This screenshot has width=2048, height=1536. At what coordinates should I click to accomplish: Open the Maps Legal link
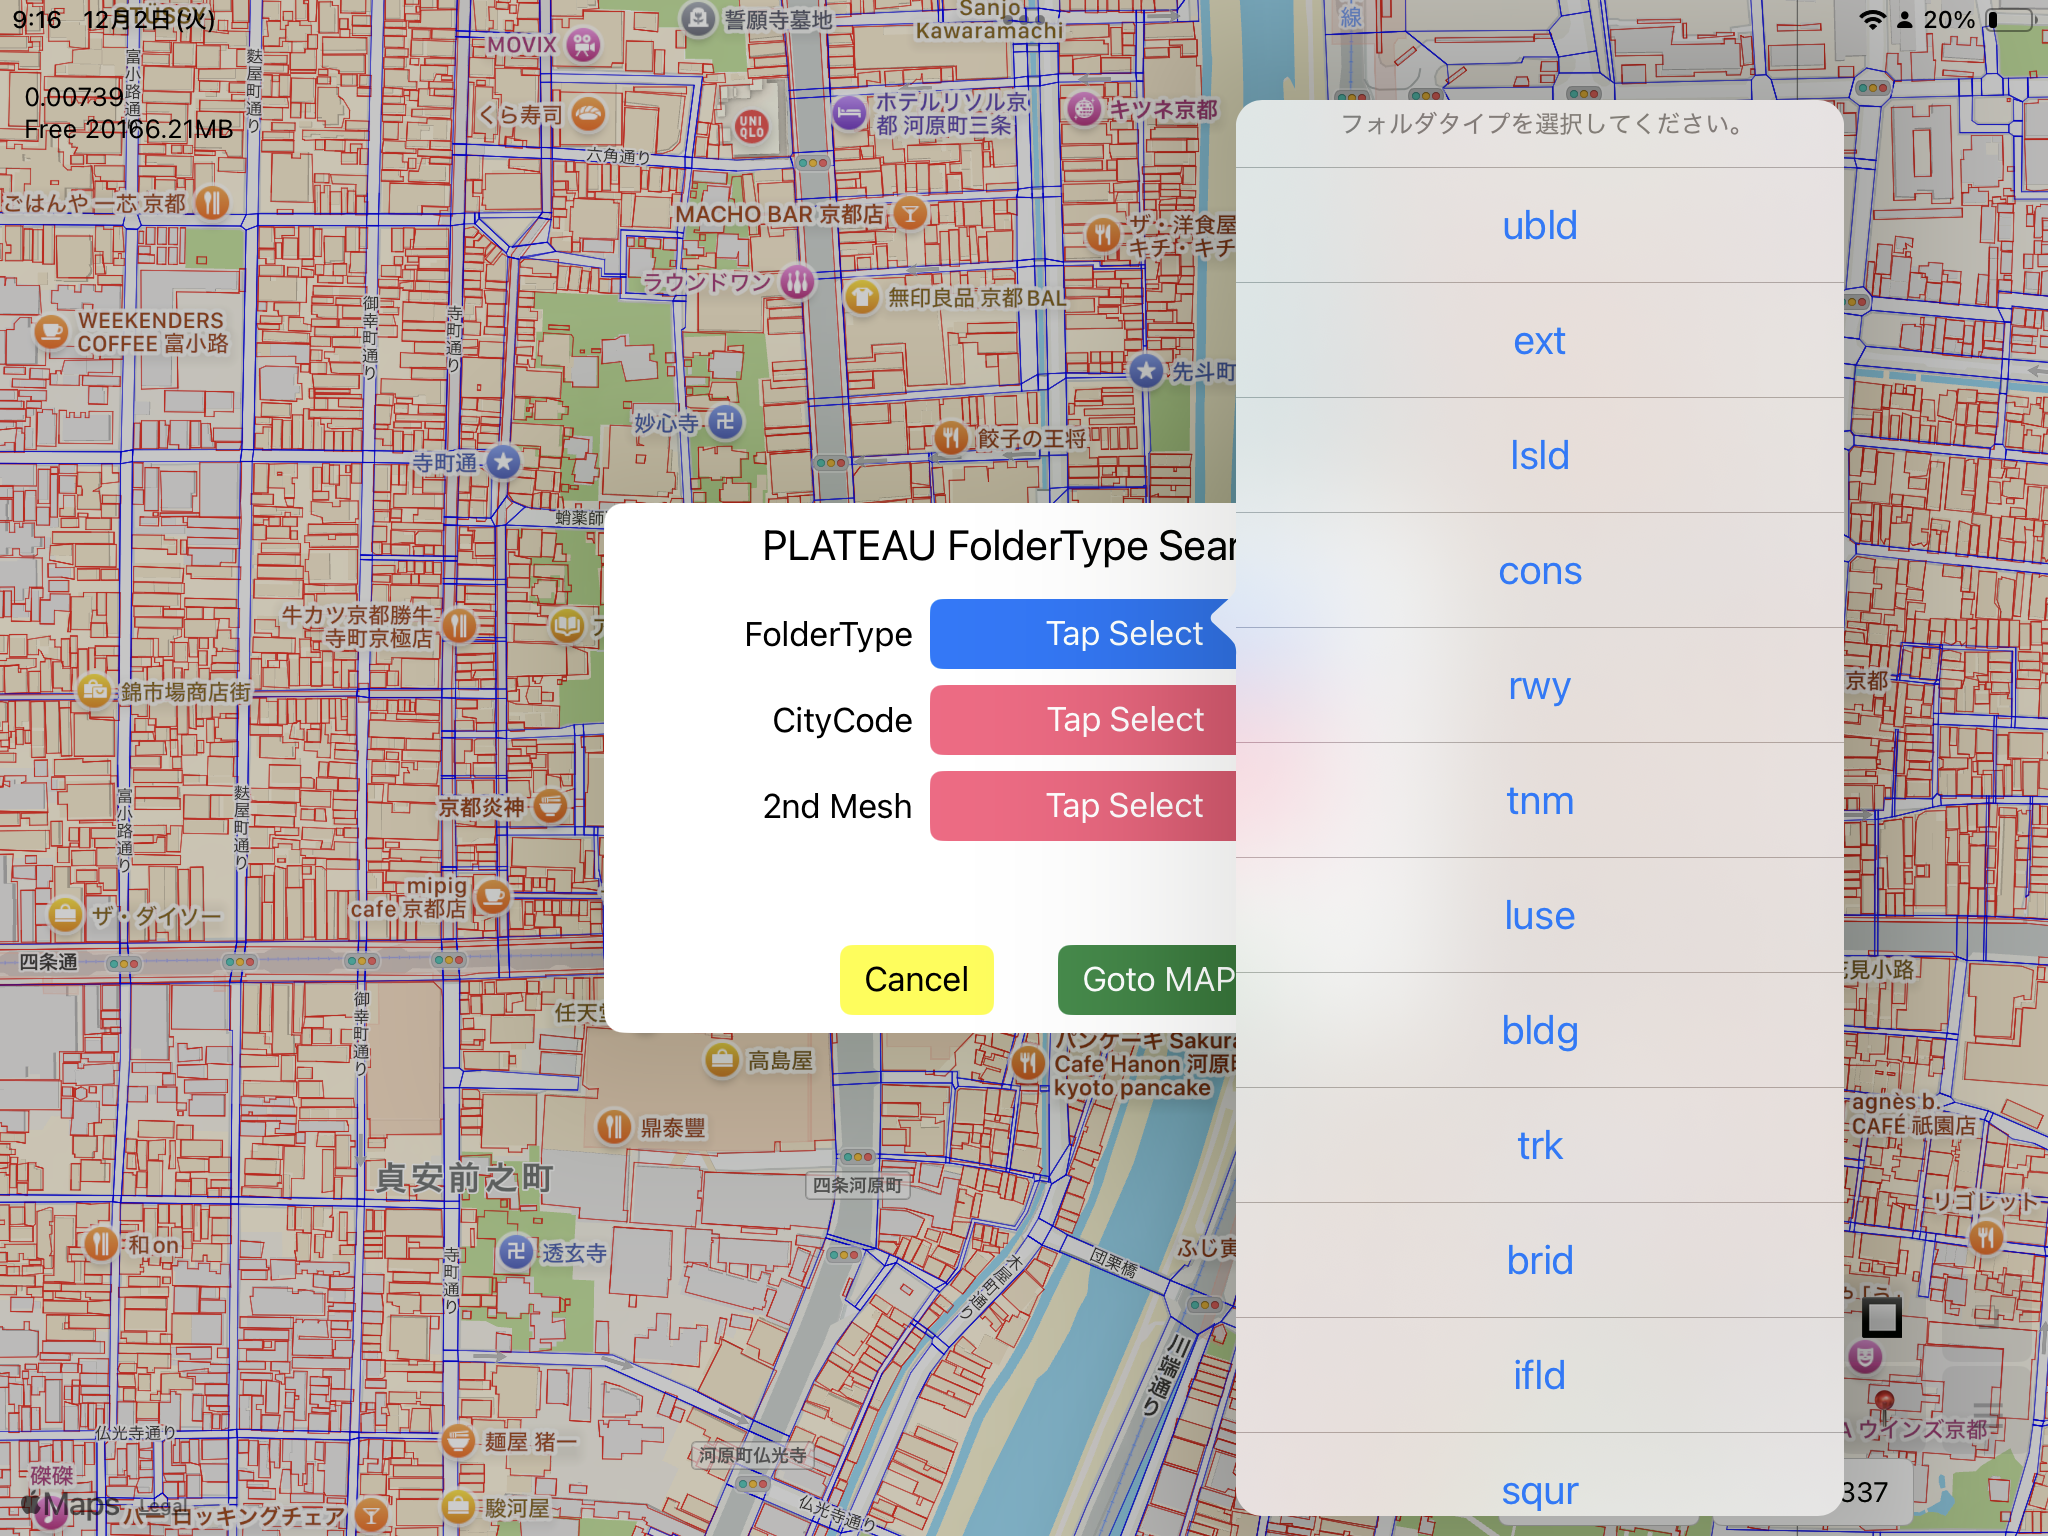162,1506
